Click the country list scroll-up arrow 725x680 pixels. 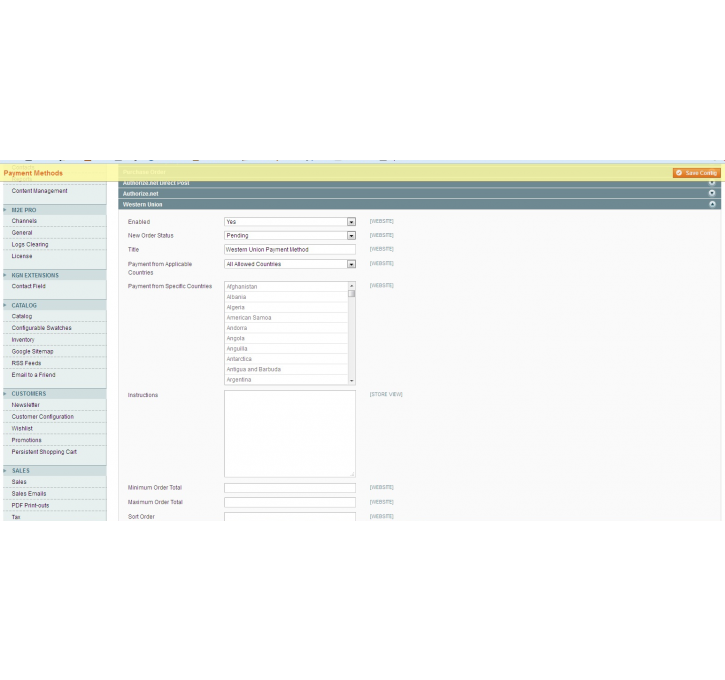(351, 286)
